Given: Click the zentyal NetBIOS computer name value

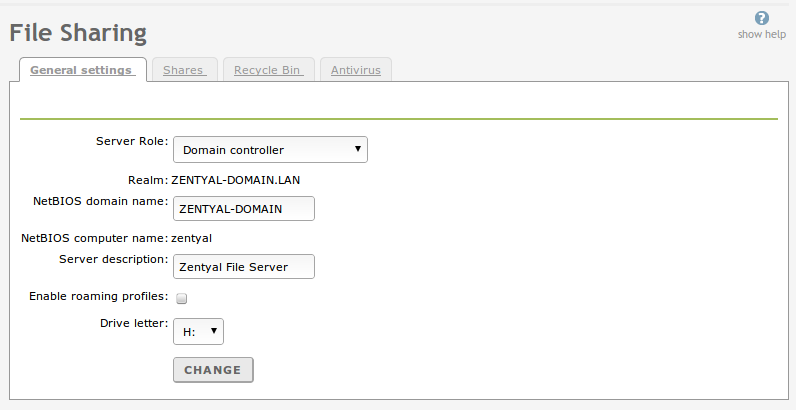Looking at the screenshot, I should tap(192, 238).
